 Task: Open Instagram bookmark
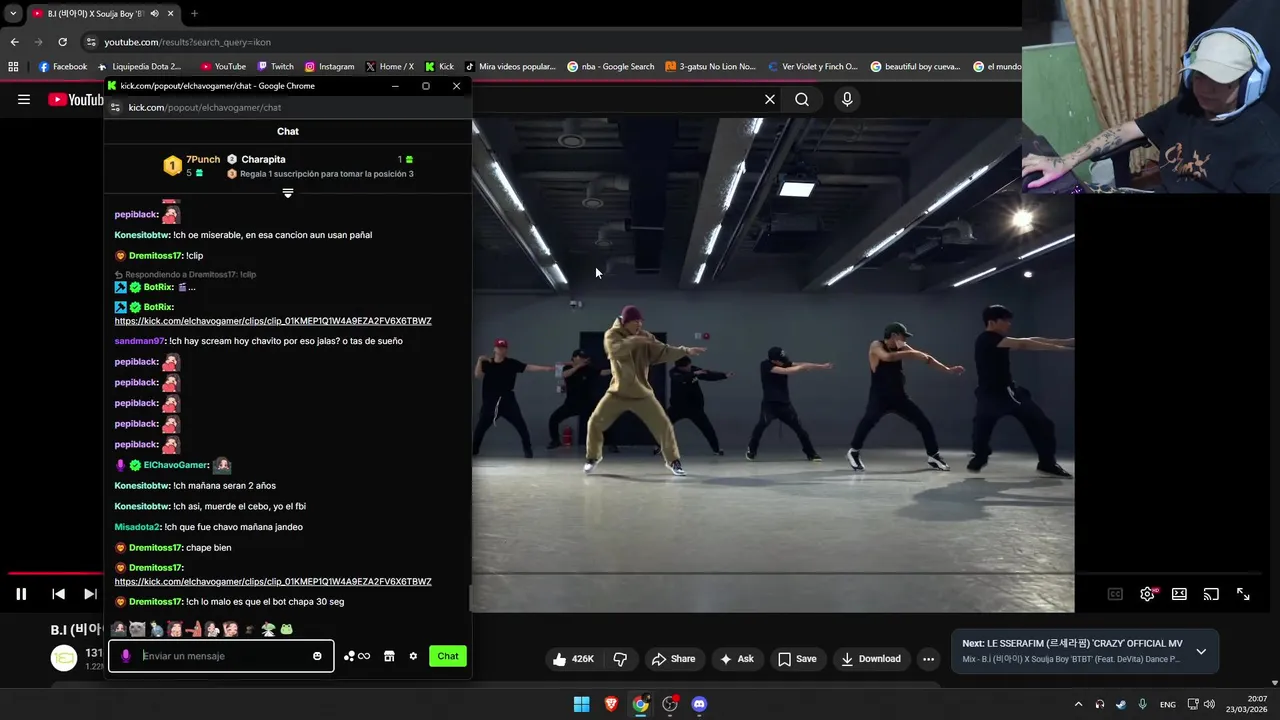(x=329, y=67)
